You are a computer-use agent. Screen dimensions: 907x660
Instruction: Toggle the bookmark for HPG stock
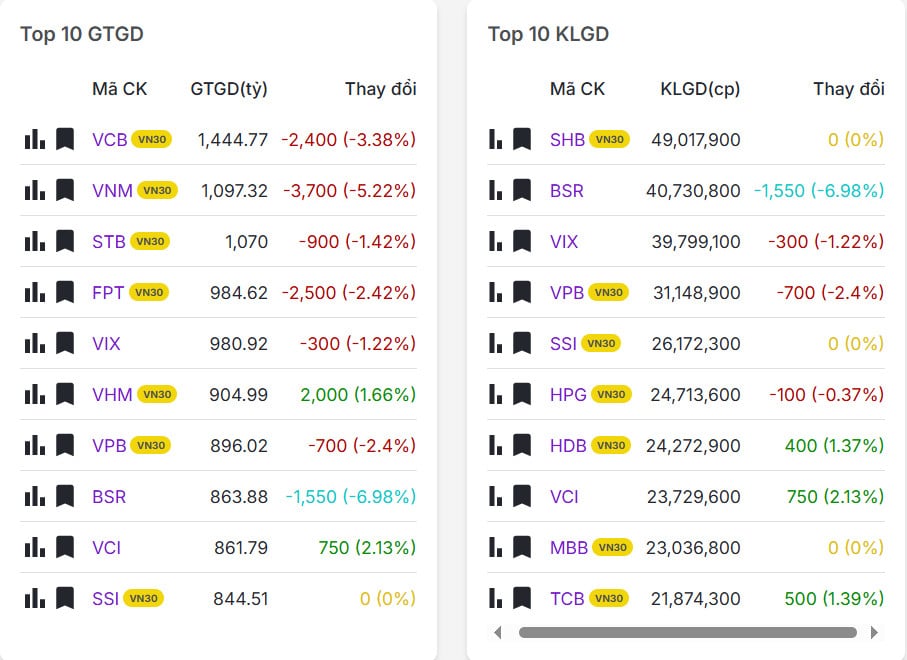click(x=522, y=394)
